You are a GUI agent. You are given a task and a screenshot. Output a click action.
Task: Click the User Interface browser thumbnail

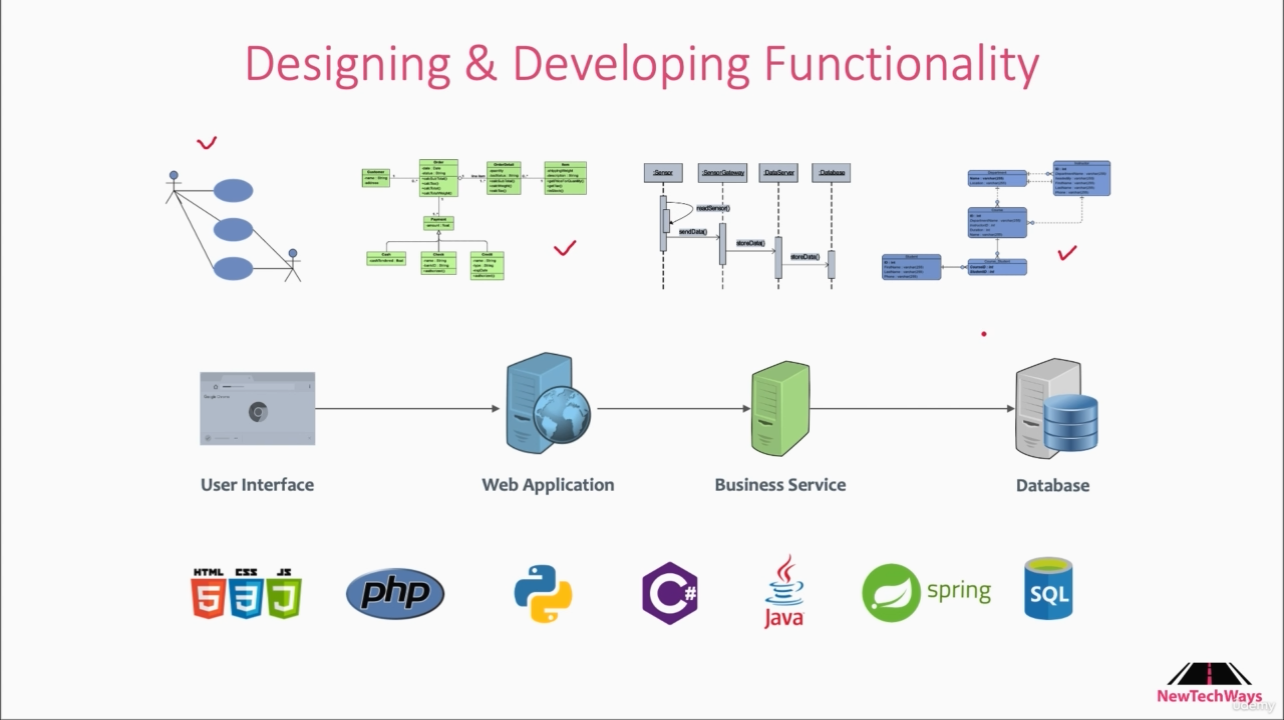257,408
